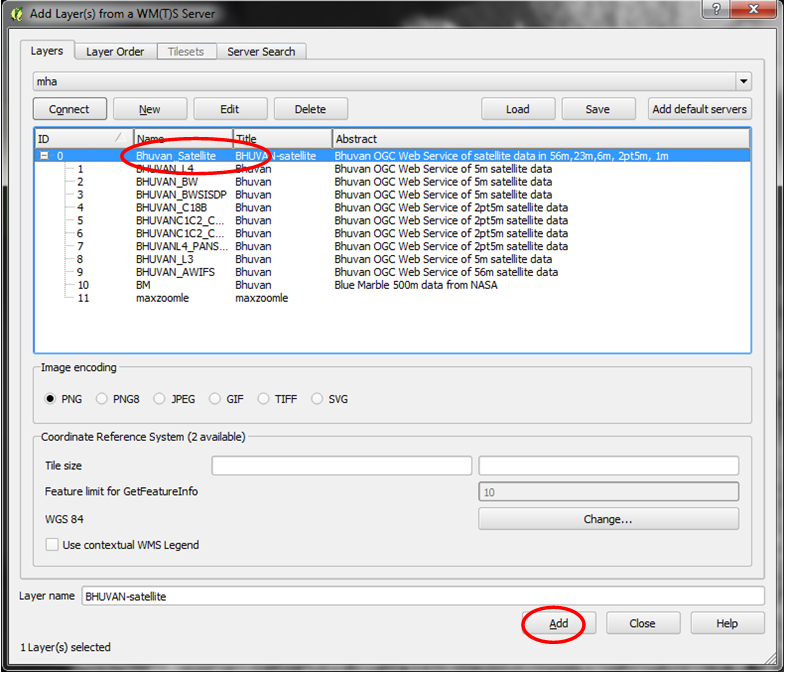Select the BHUVAN_AWIFS layer row
786x673 pixels.
[392, 272]
